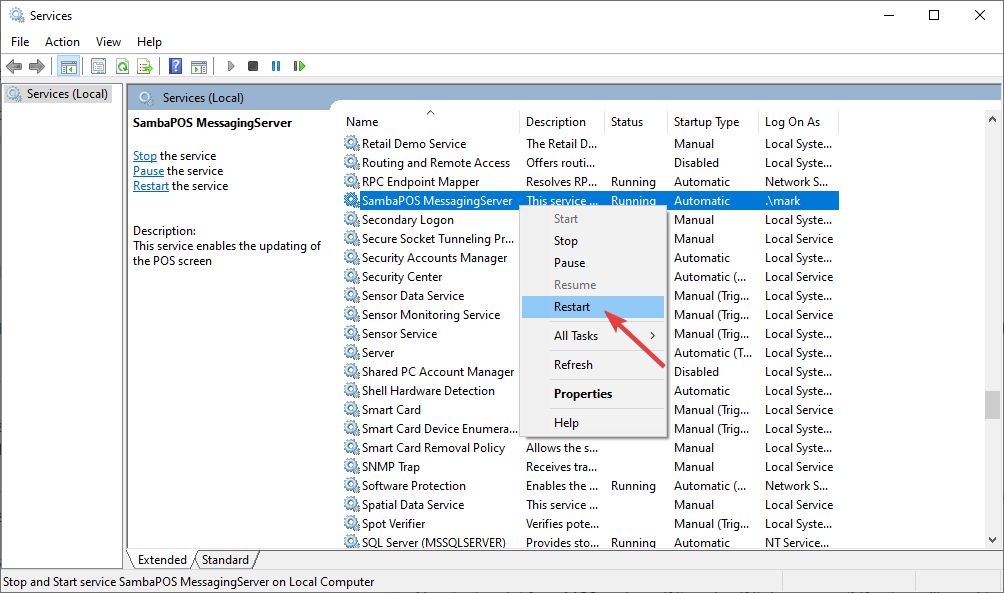This screenshot has height=593, width=1004.
Task: Switch to the Extended tab
Action: point(162,560)
